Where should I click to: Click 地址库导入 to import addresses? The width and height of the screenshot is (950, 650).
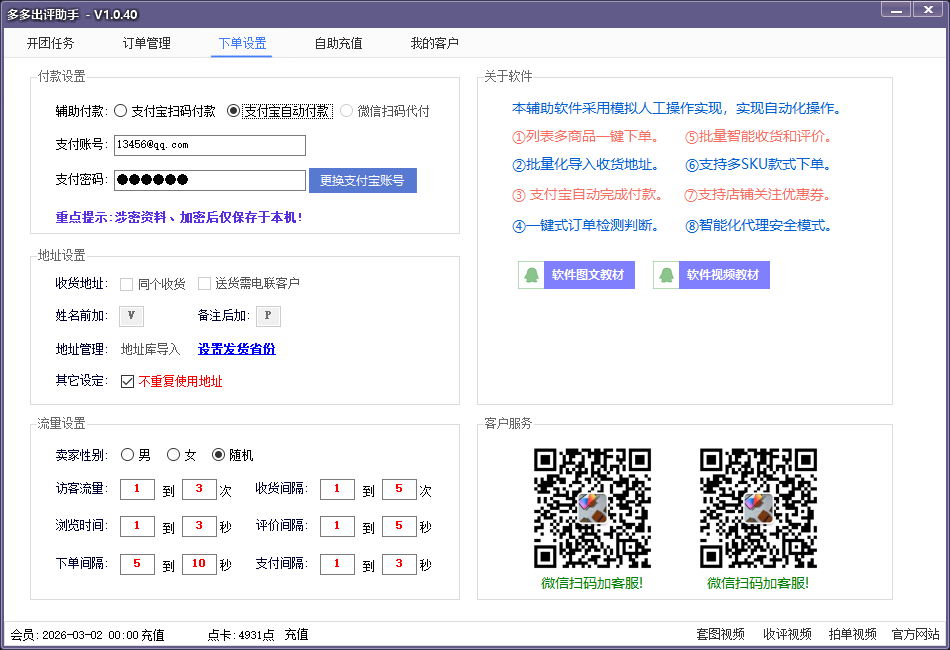pos(150,349)
